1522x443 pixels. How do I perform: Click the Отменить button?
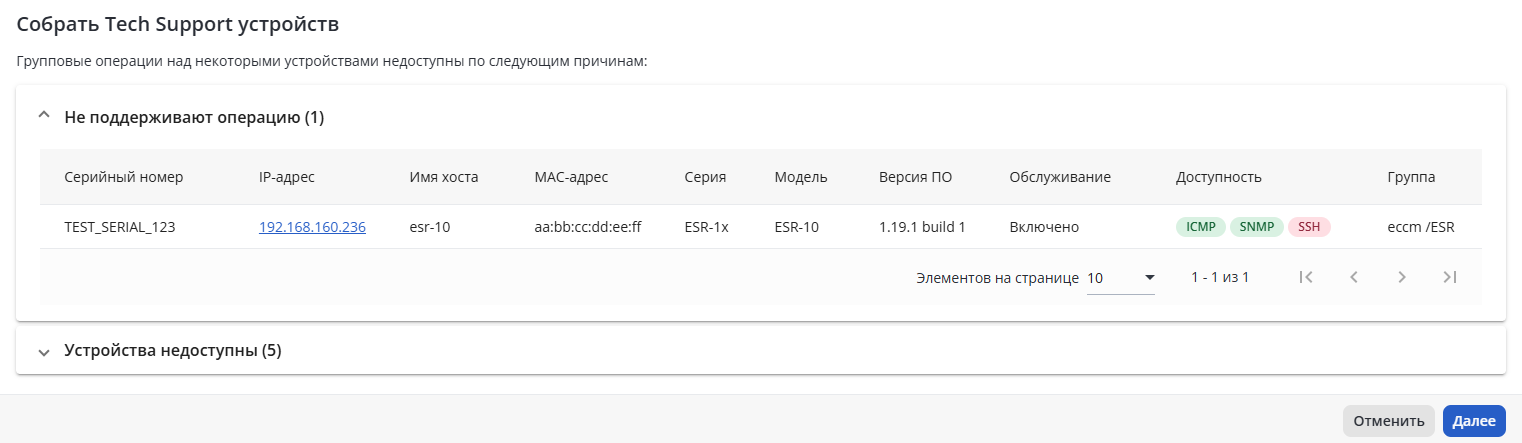click(x=1389, y=421)
